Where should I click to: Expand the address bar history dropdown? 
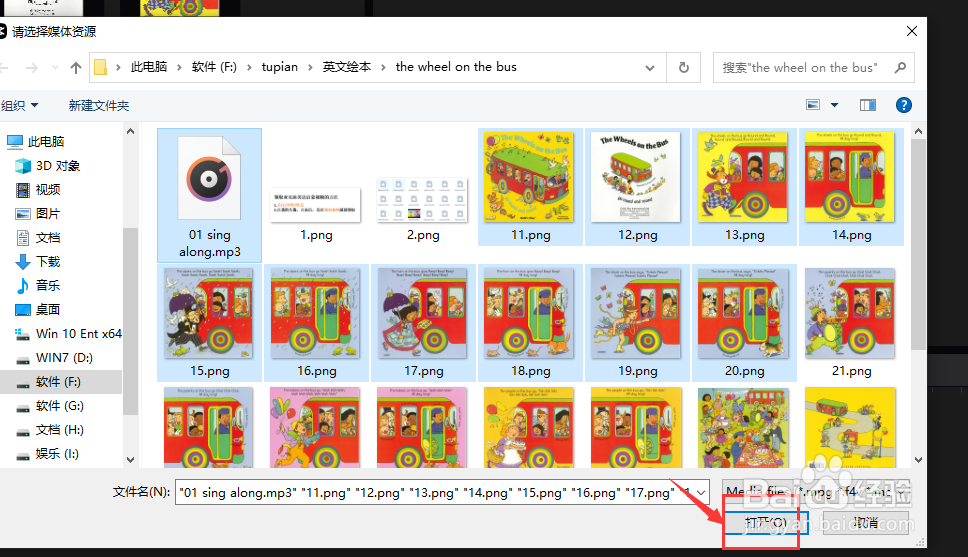tap(649, 68)
